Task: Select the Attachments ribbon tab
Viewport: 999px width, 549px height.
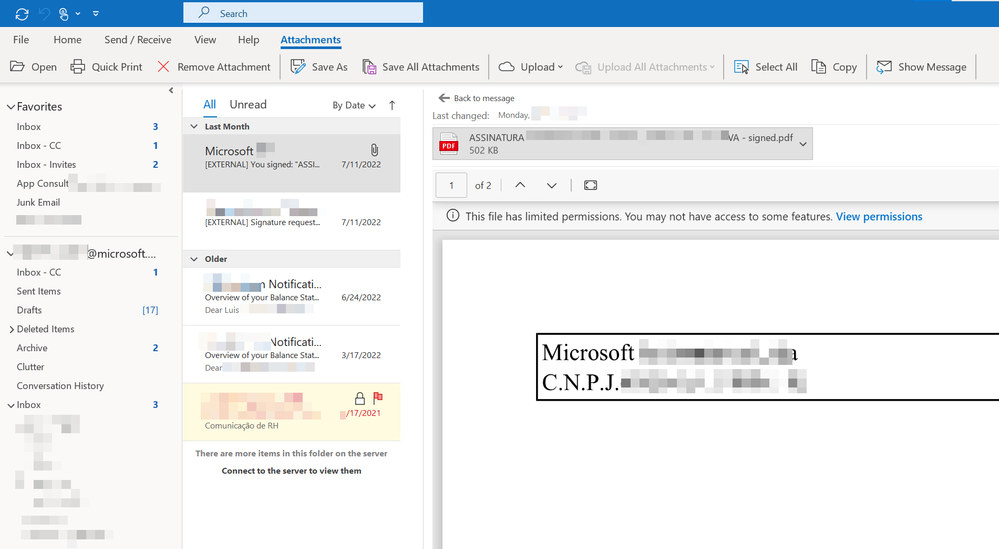Action: (311, 39)
